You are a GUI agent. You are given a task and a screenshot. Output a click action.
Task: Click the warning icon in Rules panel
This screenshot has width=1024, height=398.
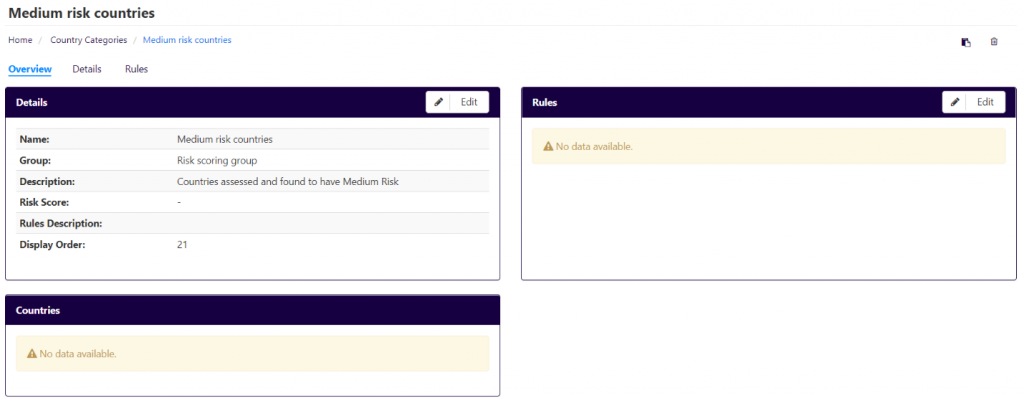coord(548,146)
